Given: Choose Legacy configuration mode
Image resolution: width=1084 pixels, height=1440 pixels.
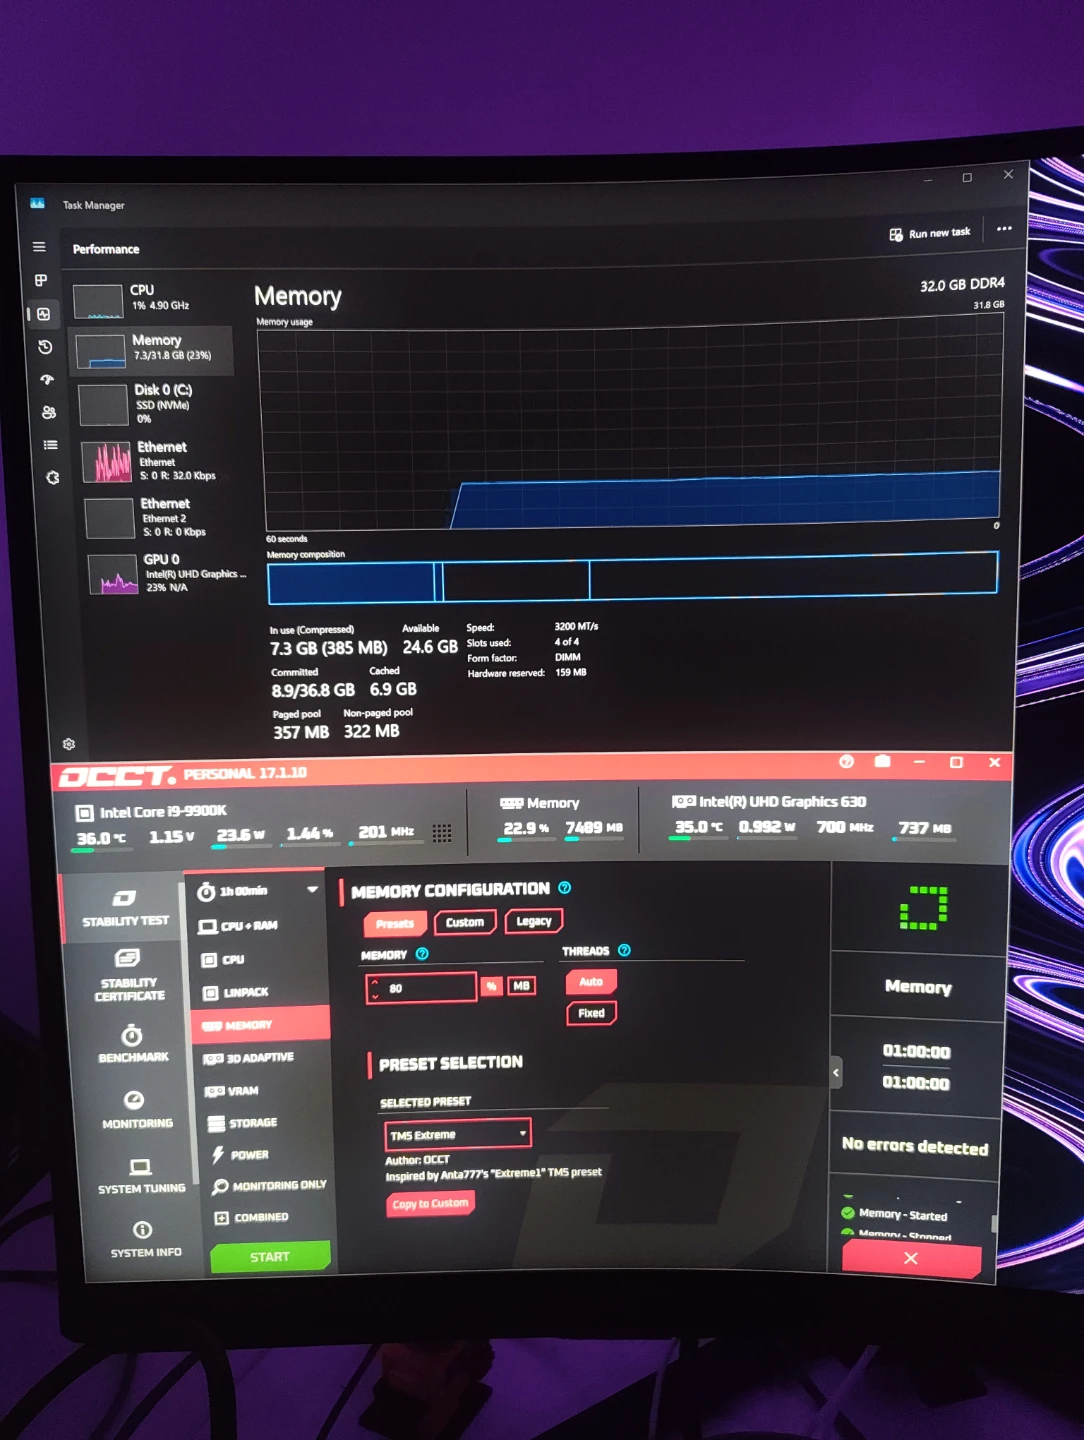Looking at the screenshot, I should pos(534,921).
